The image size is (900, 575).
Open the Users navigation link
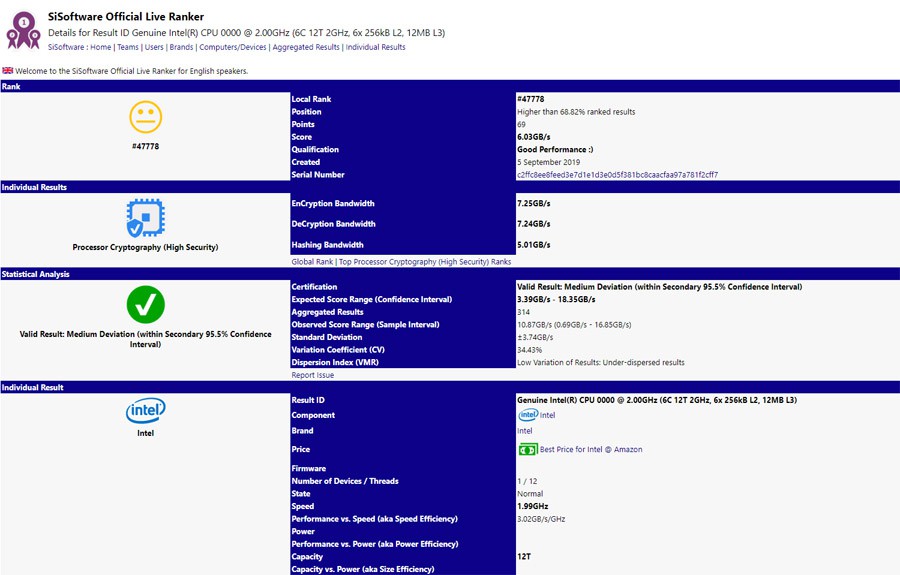pos(154,47)
